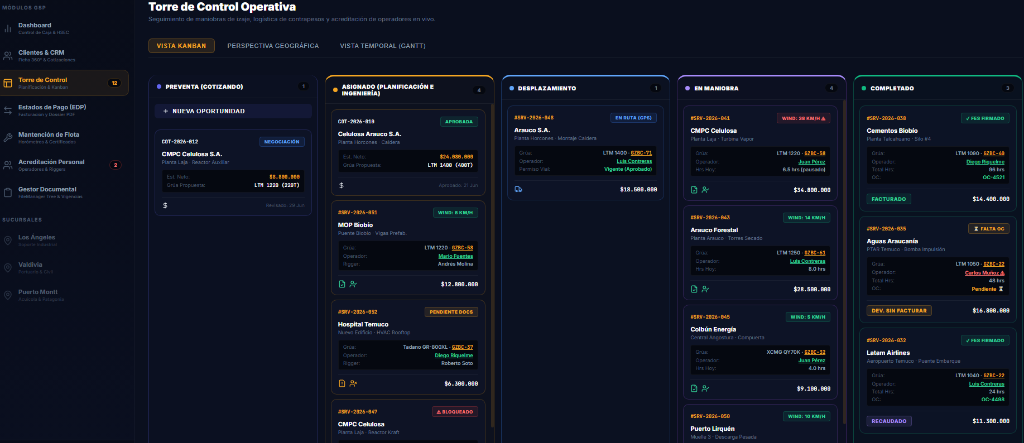1024x443 pixels.
Task: Click operator link Carlos Muñoz on Aguas Araucanía
Action: pos(985,272)
